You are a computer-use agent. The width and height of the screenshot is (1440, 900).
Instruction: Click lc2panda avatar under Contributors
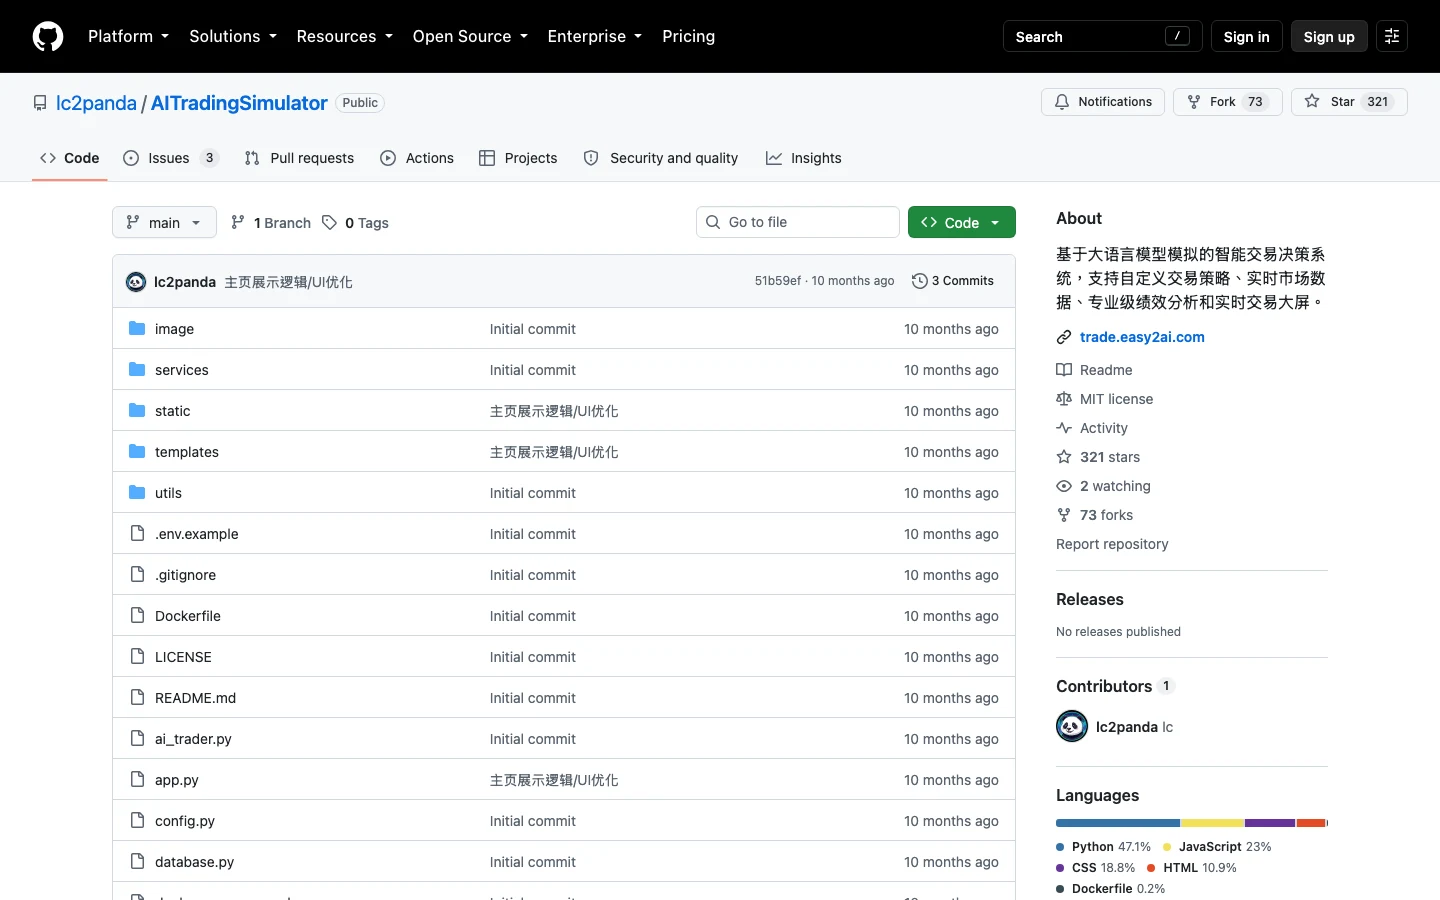click(x=1072, y=726)
